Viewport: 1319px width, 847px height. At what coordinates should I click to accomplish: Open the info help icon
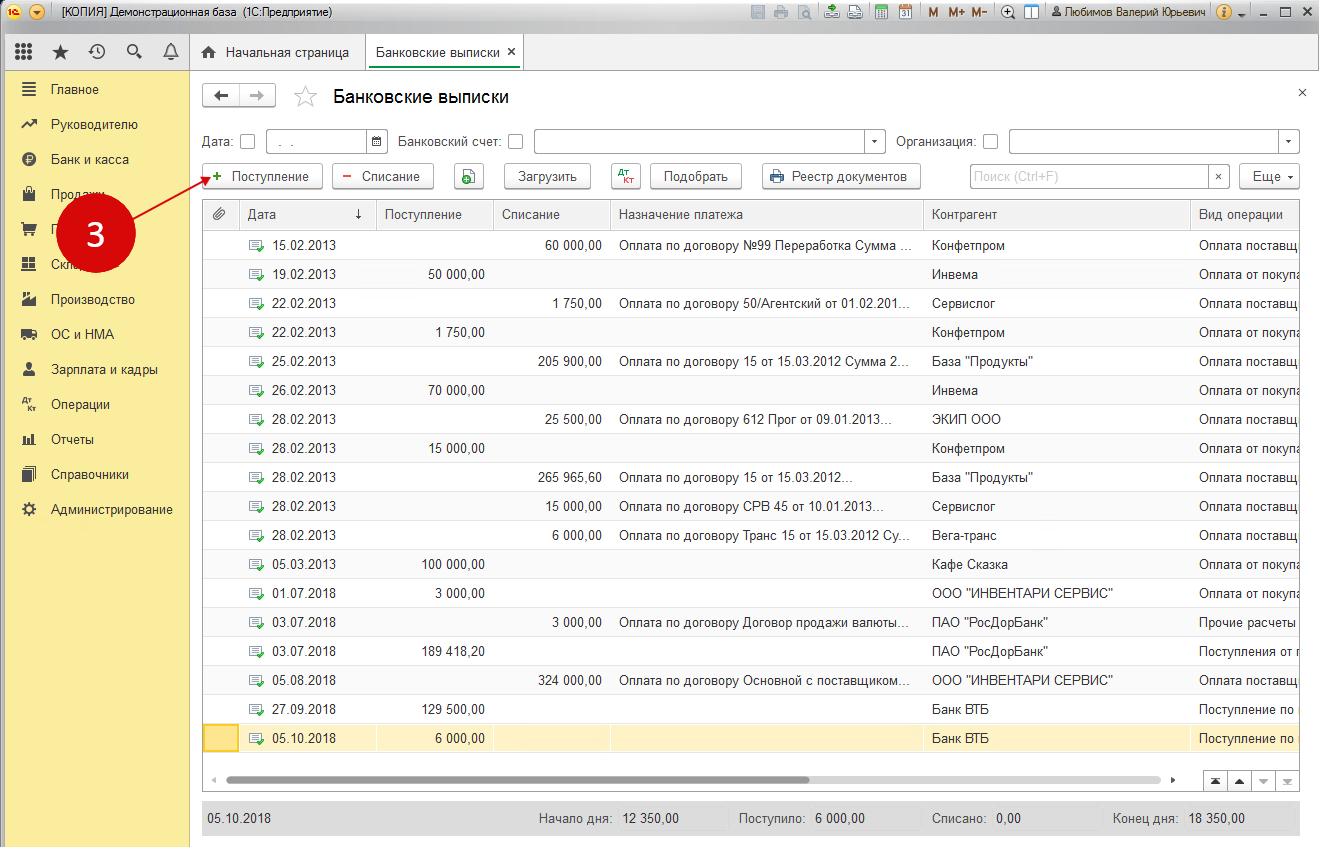[1223, 12]
